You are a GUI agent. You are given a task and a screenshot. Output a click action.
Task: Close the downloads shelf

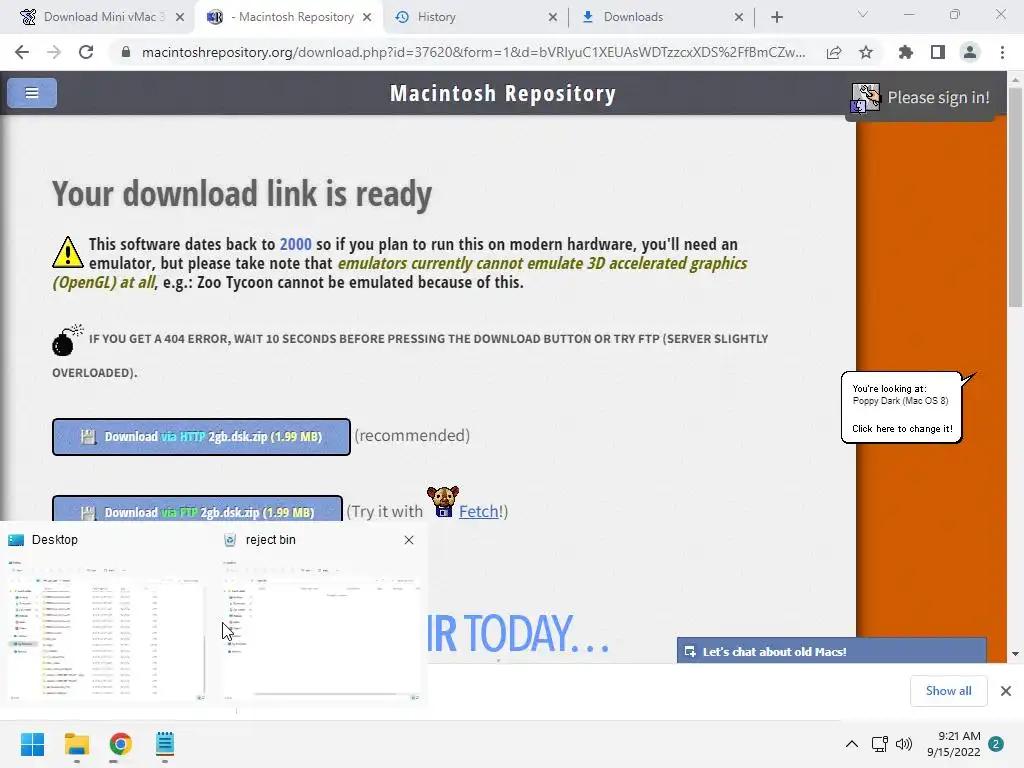pyautogui.click(x=1006, y=691)
